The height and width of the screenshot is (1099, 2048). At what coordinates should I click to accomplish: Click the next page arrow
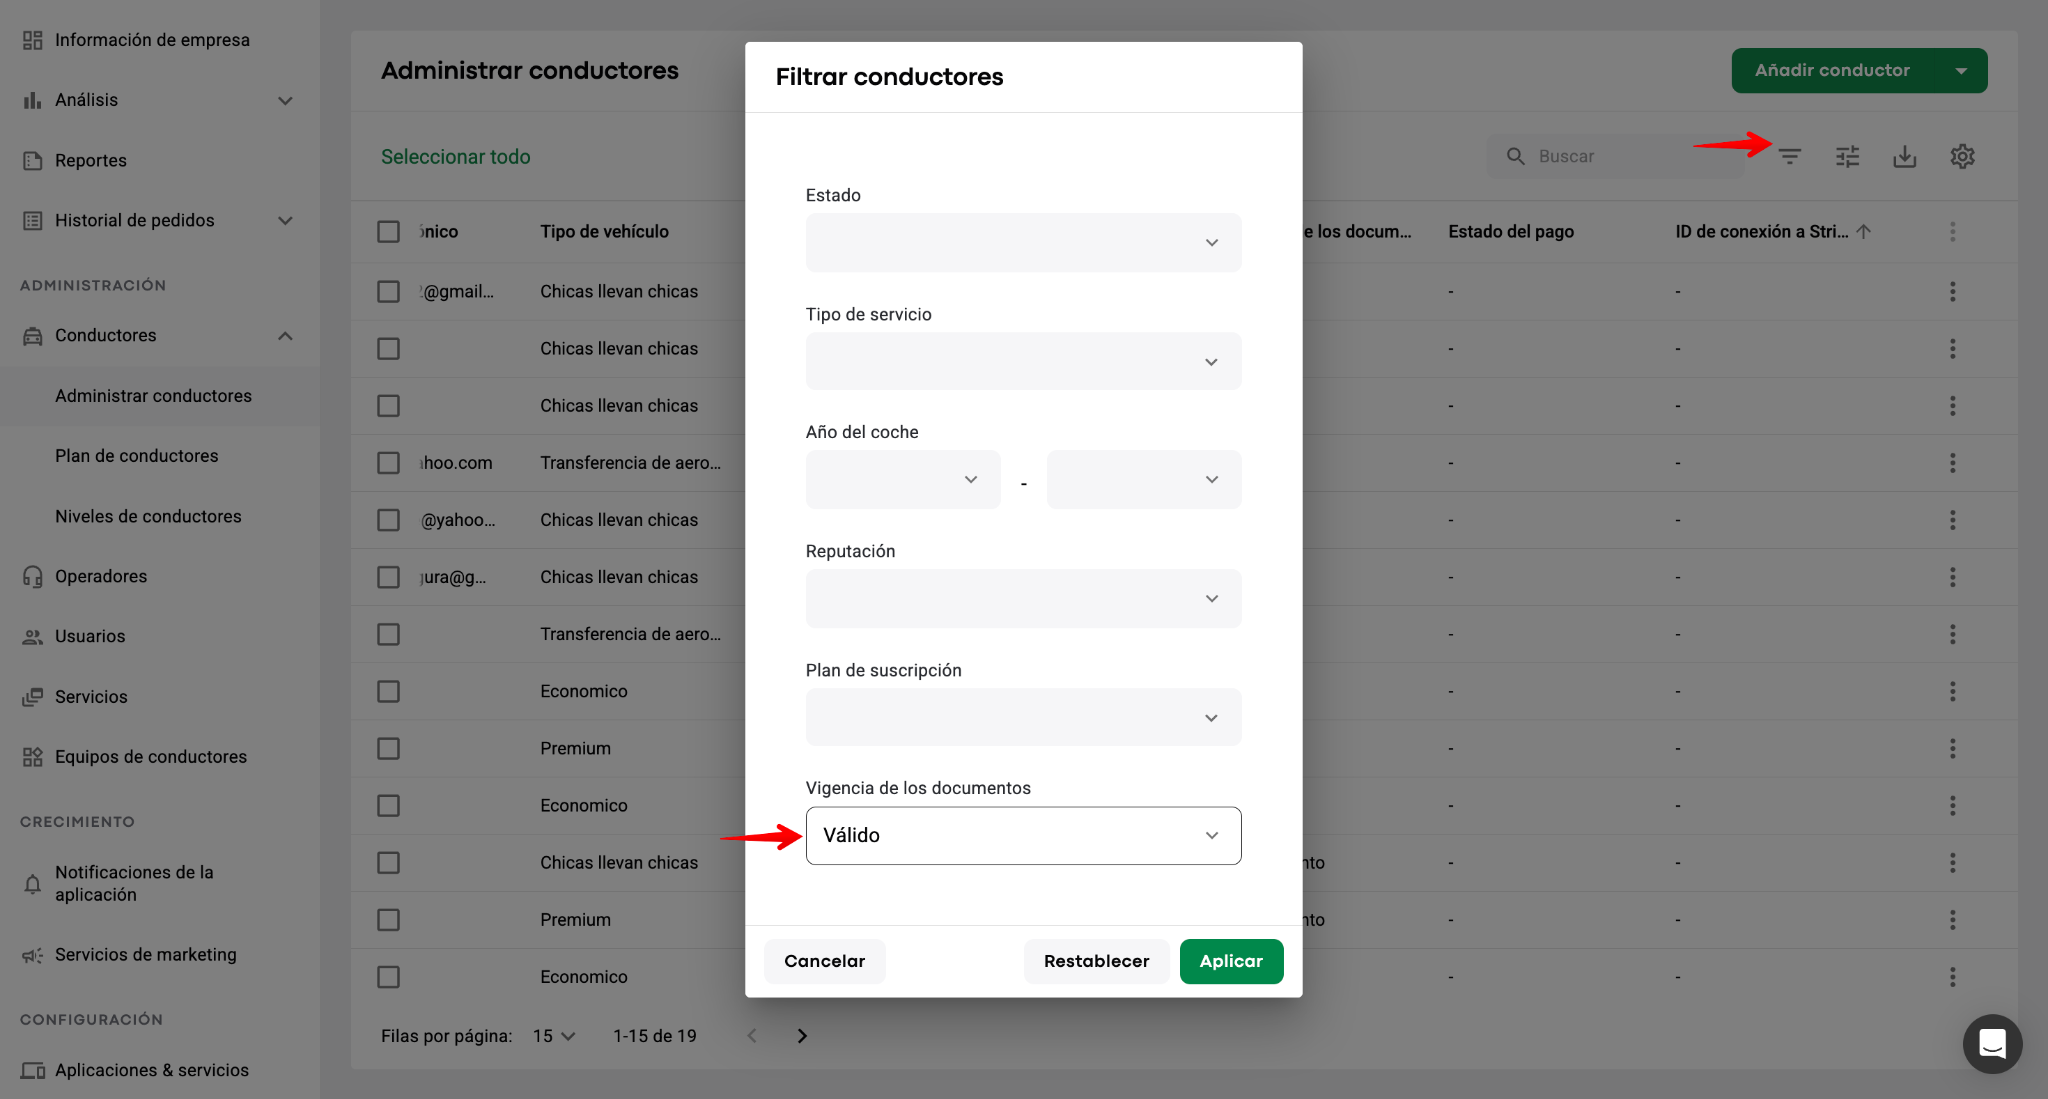click(x=801, y=1036)
